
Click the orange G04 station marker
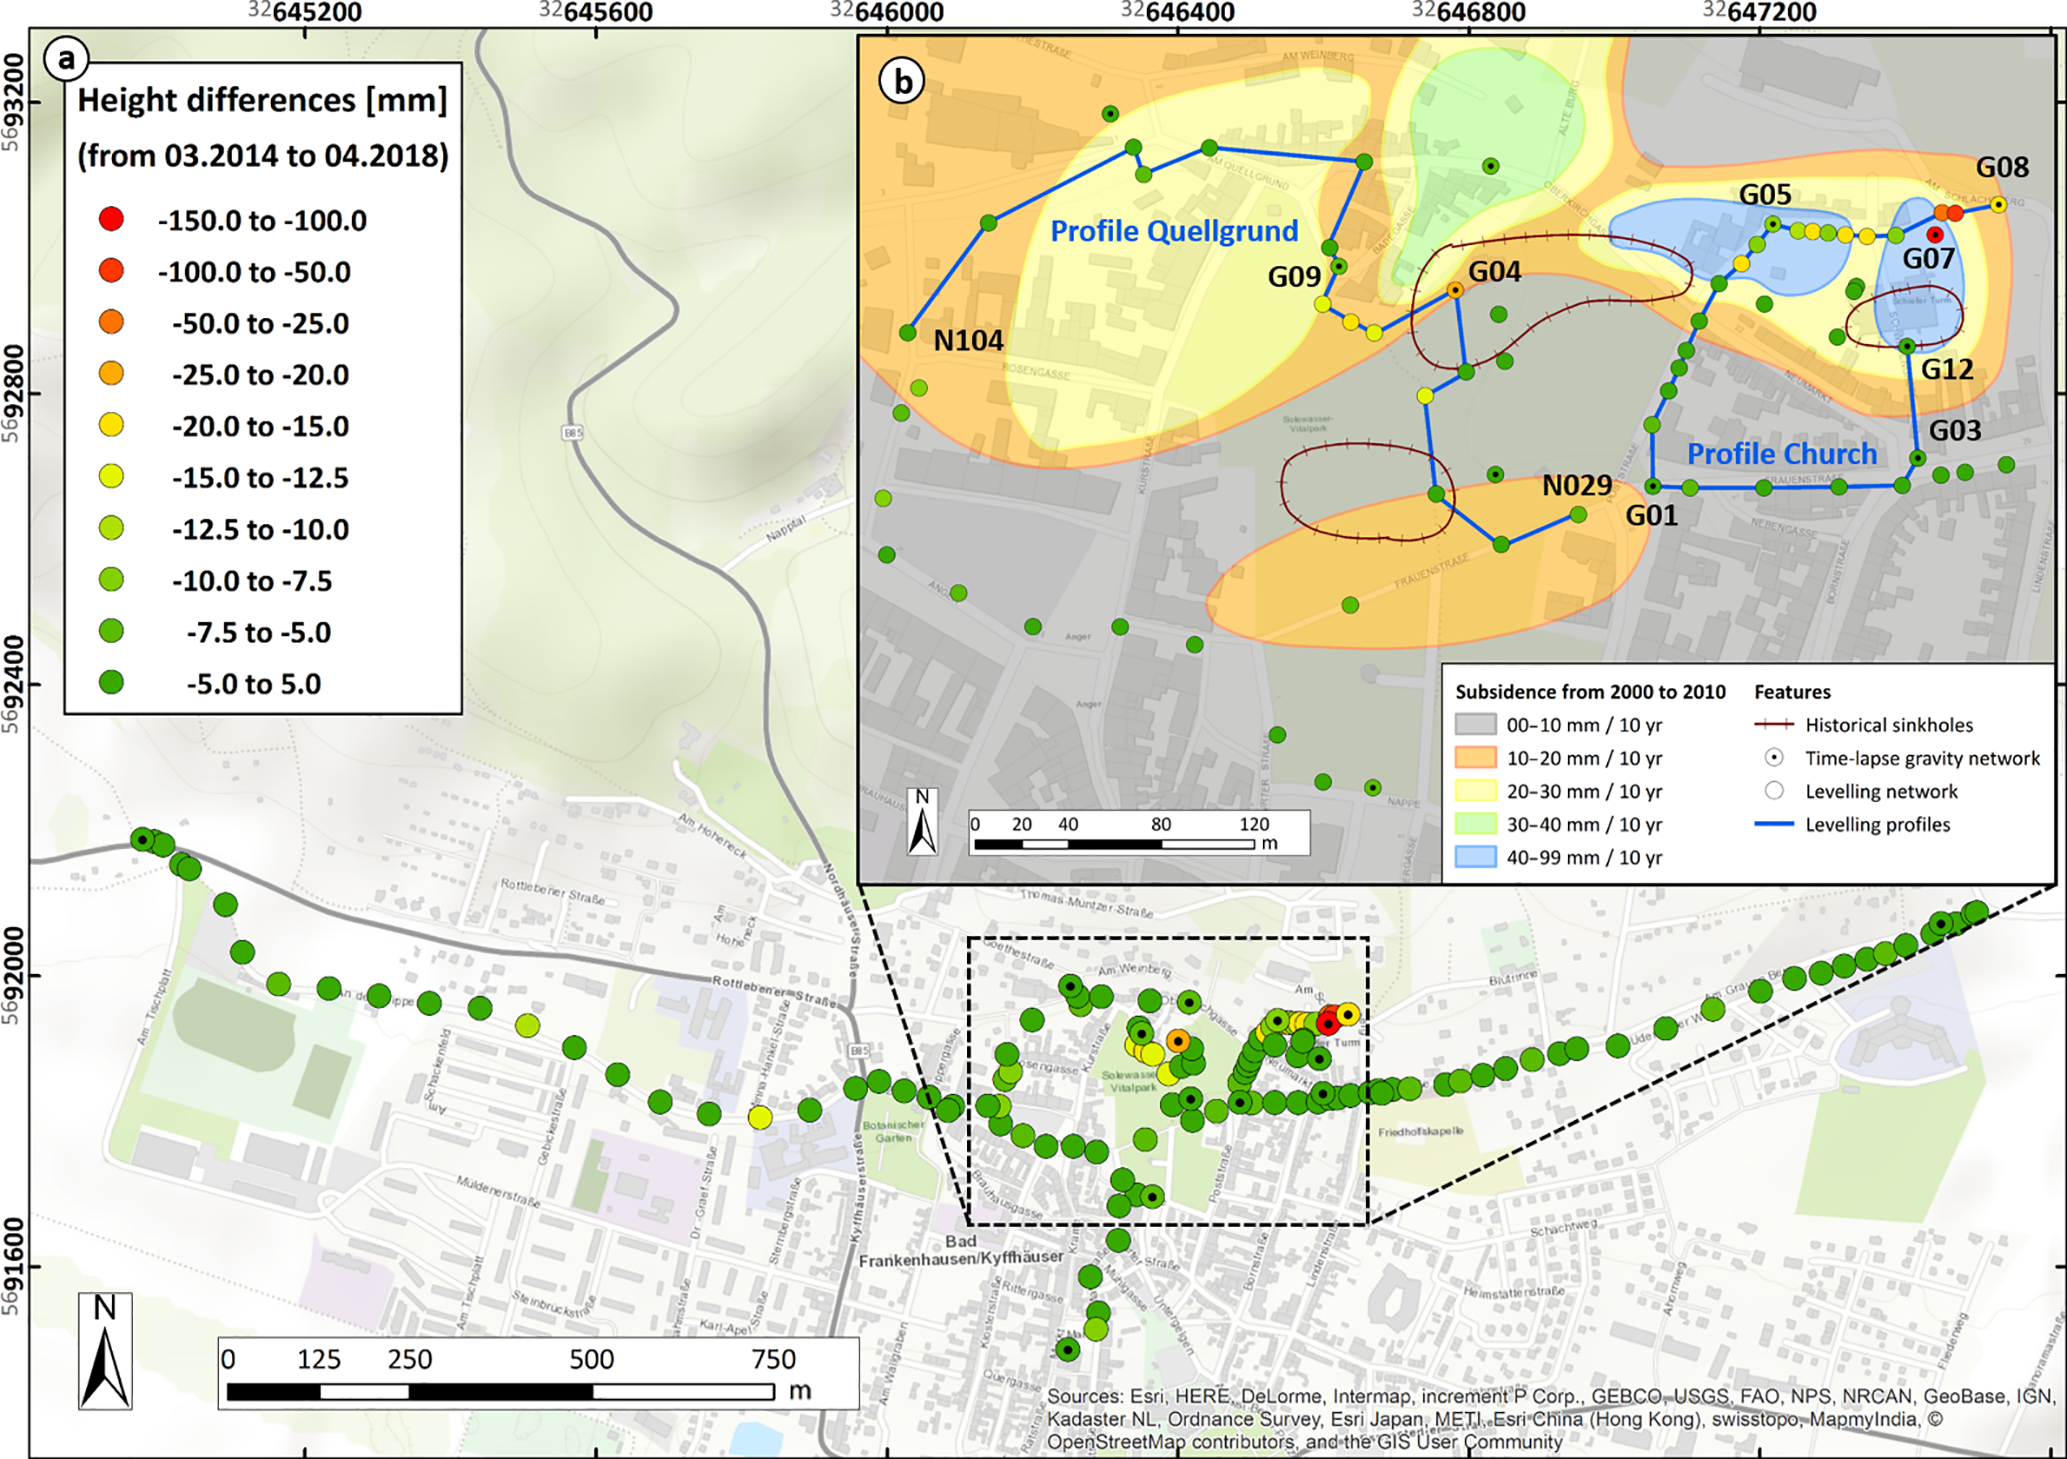coord(1455,290)
